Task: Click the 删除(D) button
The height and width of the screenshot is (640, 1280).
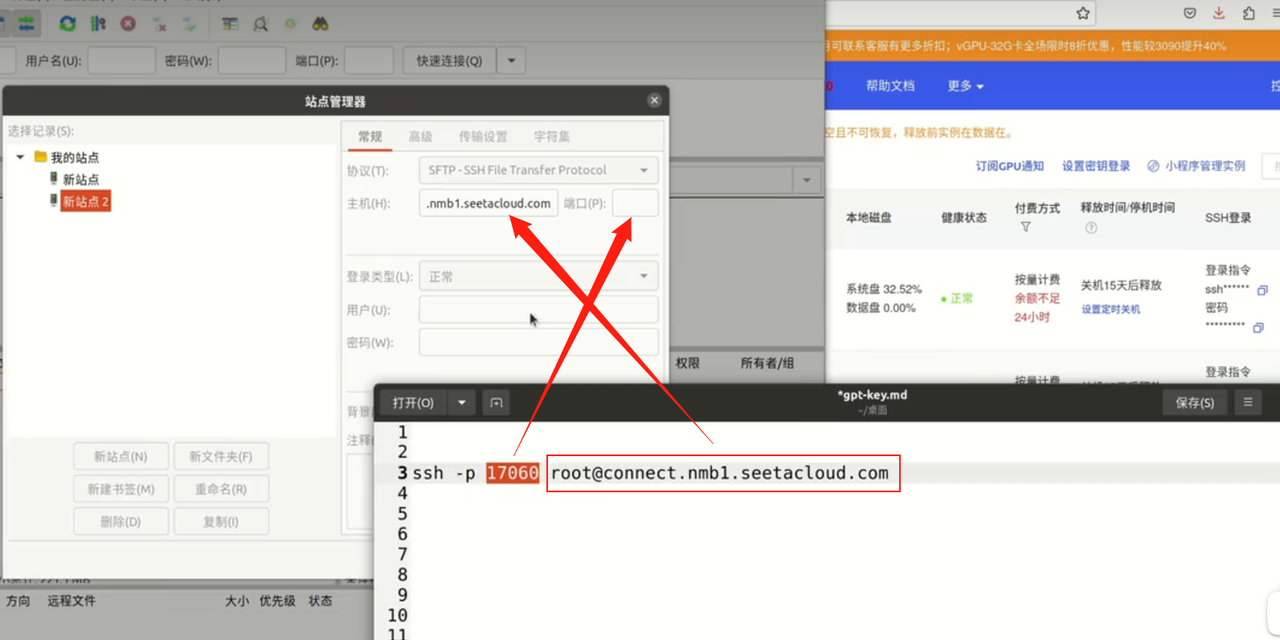Action: pos(121,521)
